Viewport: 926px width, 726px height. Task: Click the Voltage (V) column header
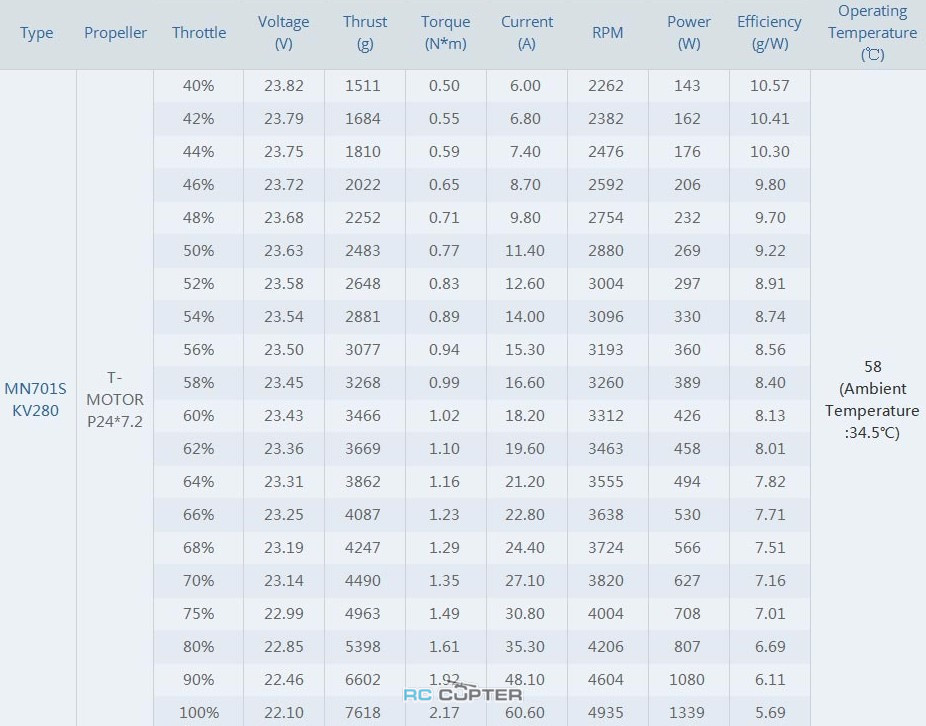click(x=283, y=33)
